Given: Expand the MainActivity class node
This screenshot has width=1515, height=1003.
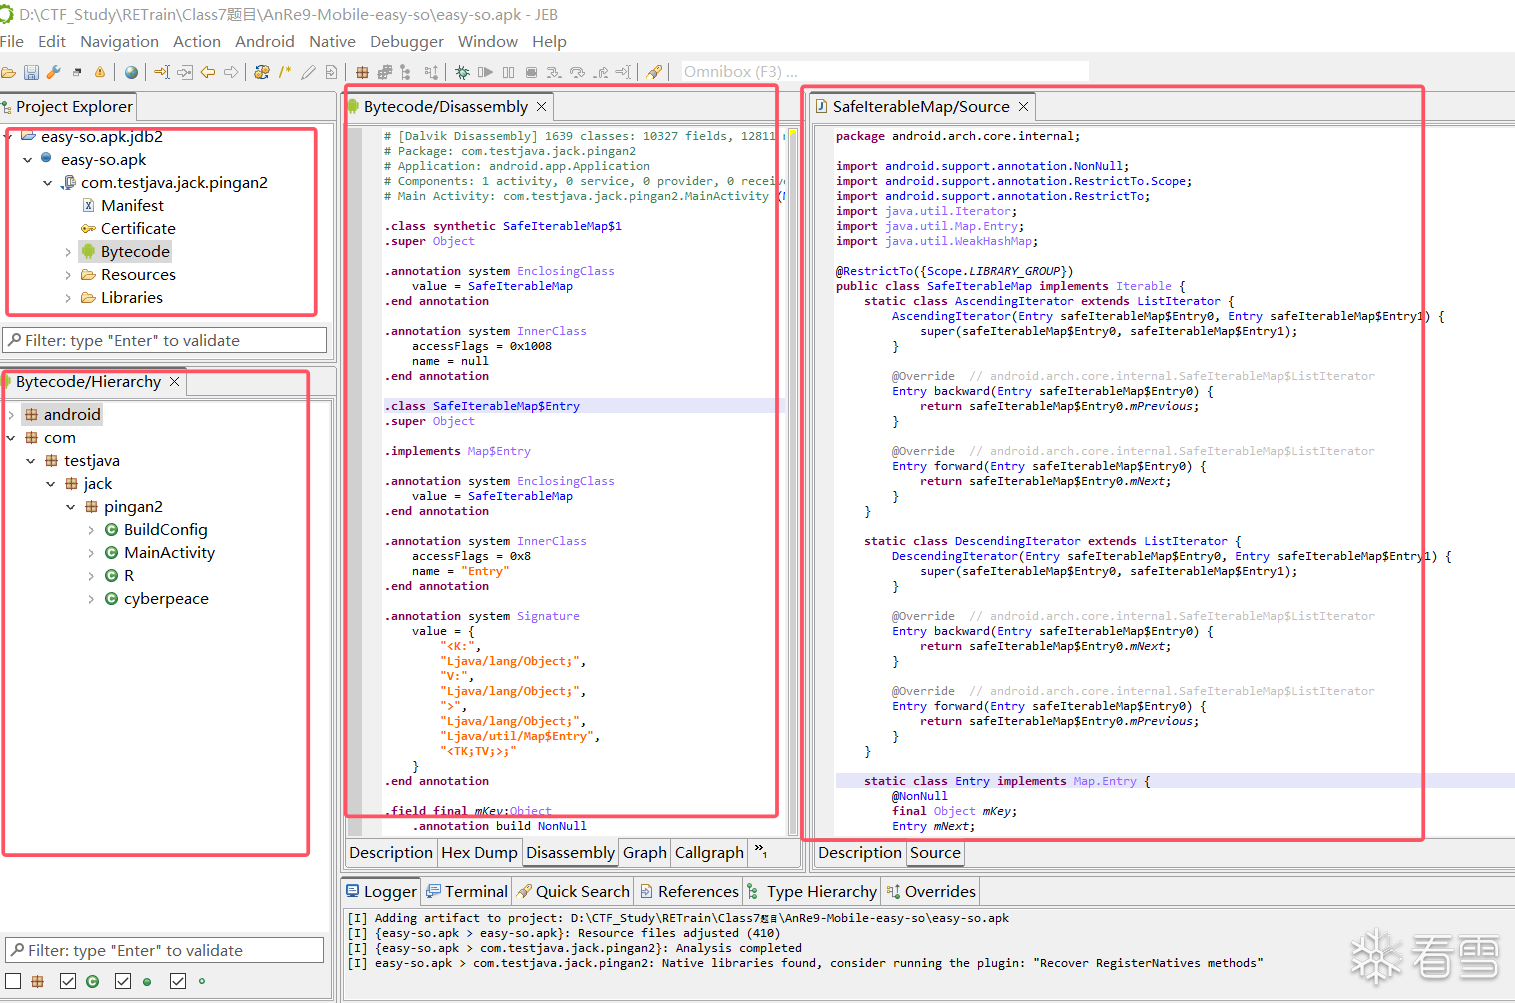Looking at the screenshot, I should tap(91, 553).
